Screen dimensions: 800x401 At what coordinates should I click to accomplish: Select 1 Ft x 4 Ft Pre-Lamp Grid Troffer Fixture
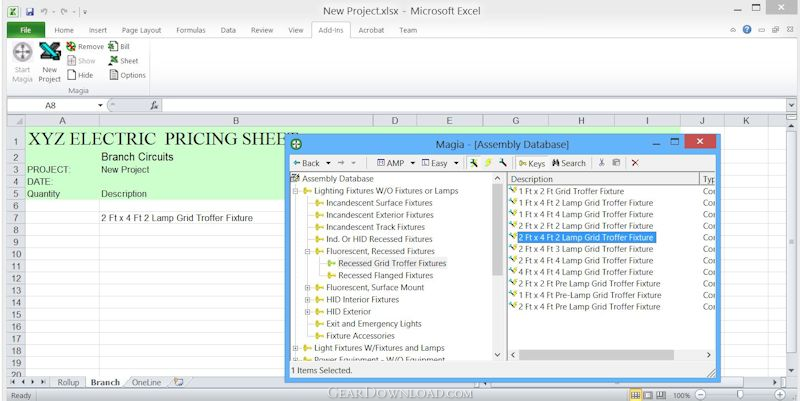pos(589,295)
